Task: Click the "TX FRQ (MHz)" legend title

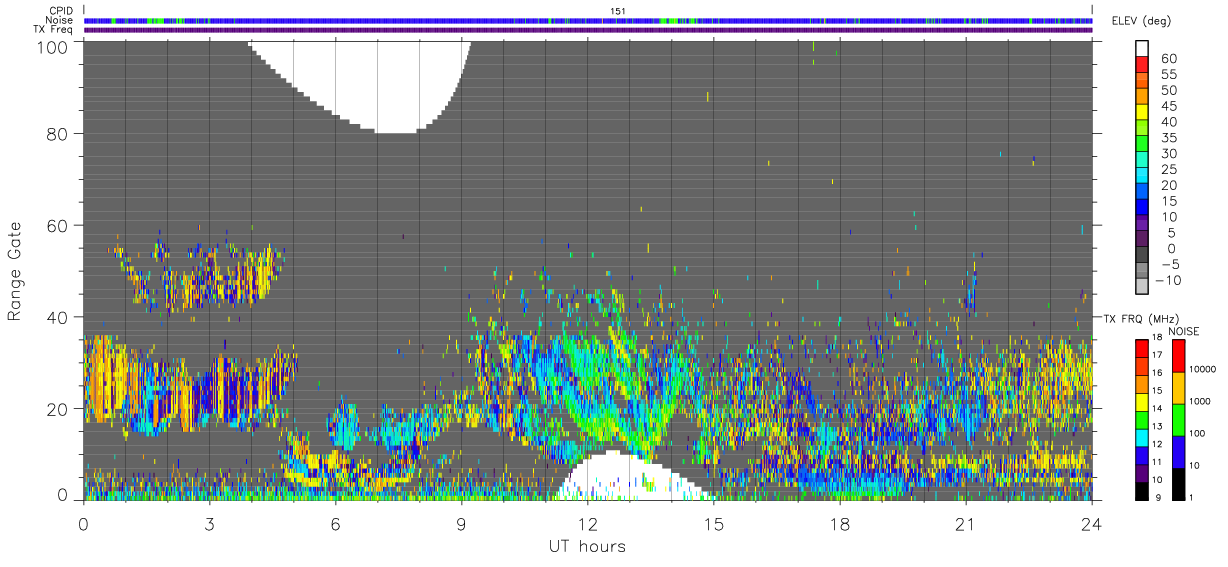Action: point(1140,318)
